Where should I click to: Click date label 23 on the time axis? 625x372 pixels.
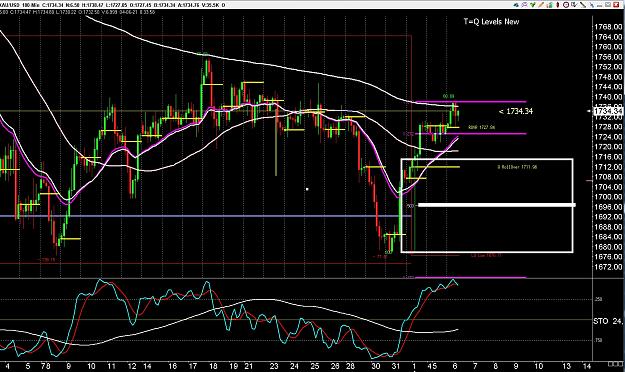[274, 366]
